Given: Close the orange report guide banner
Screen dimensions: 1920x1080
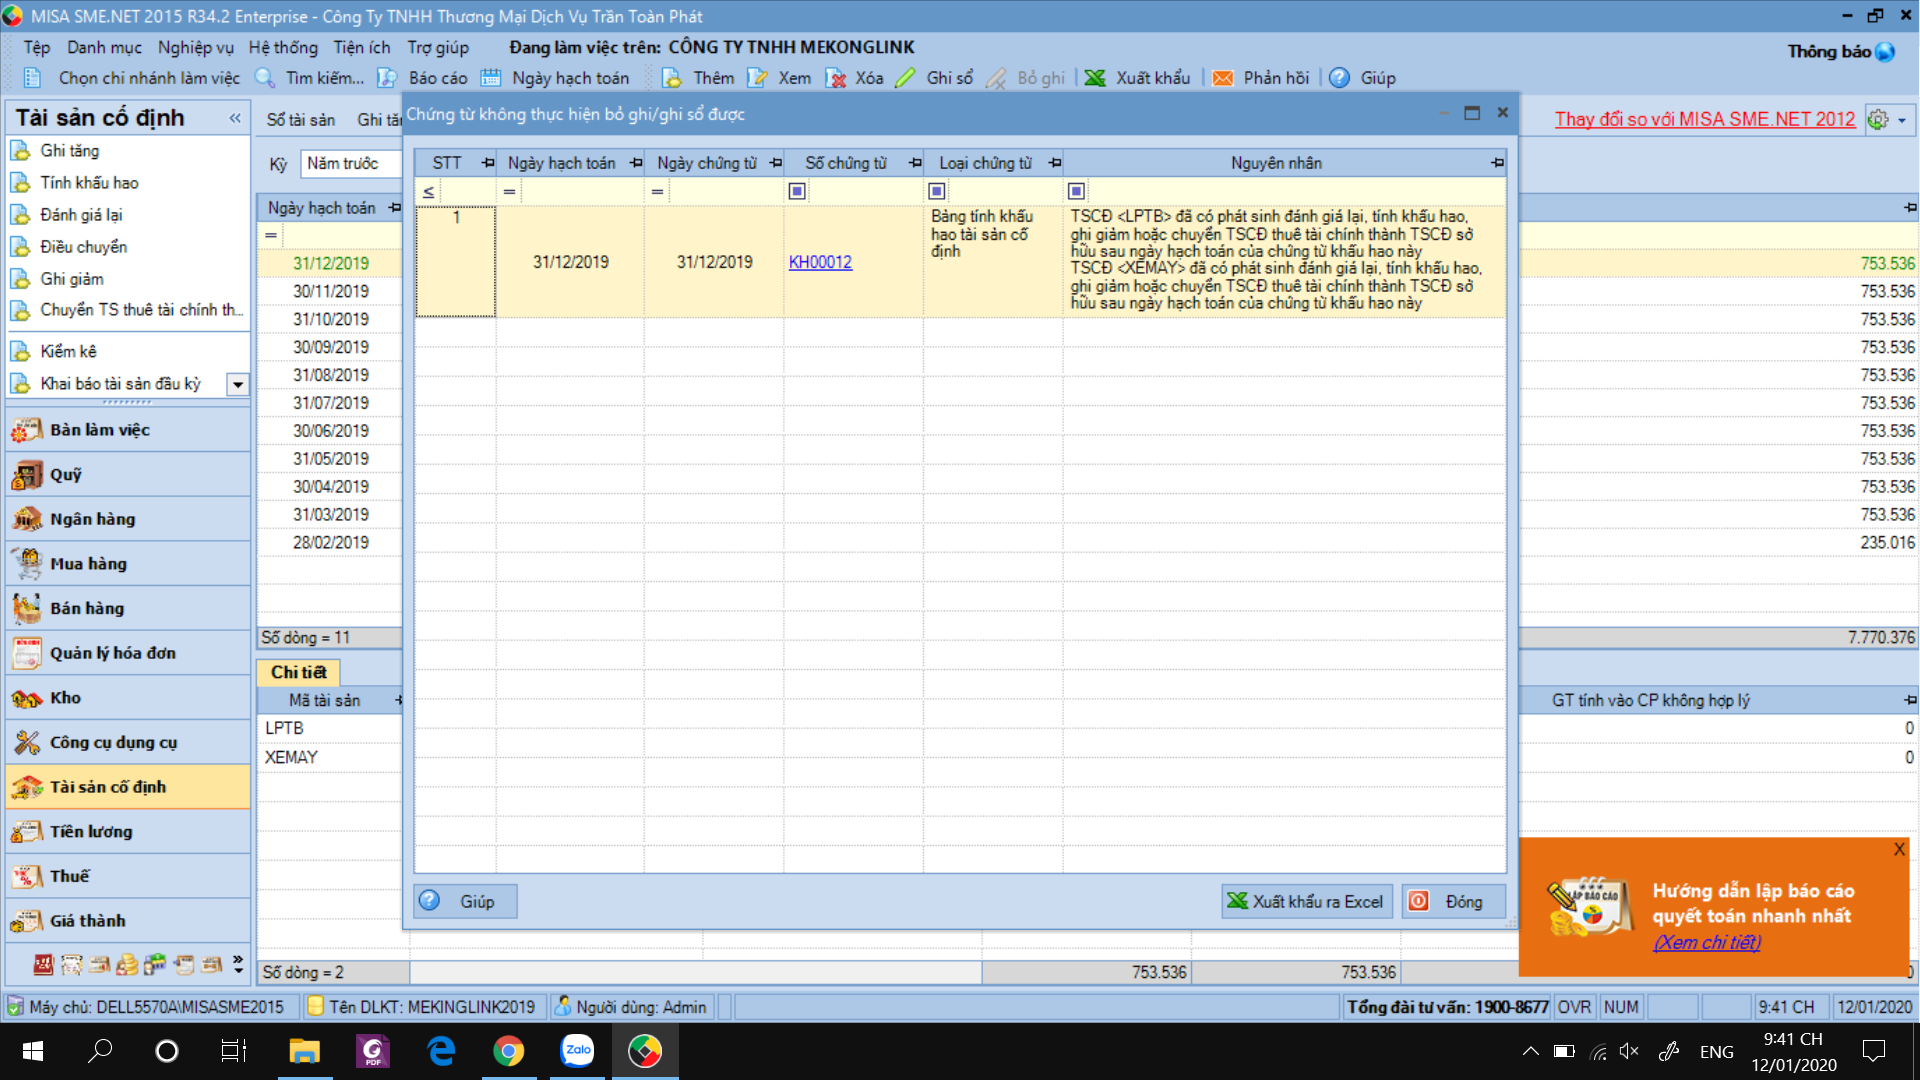Looking at the screenshot, I should tap(1899, 849).
